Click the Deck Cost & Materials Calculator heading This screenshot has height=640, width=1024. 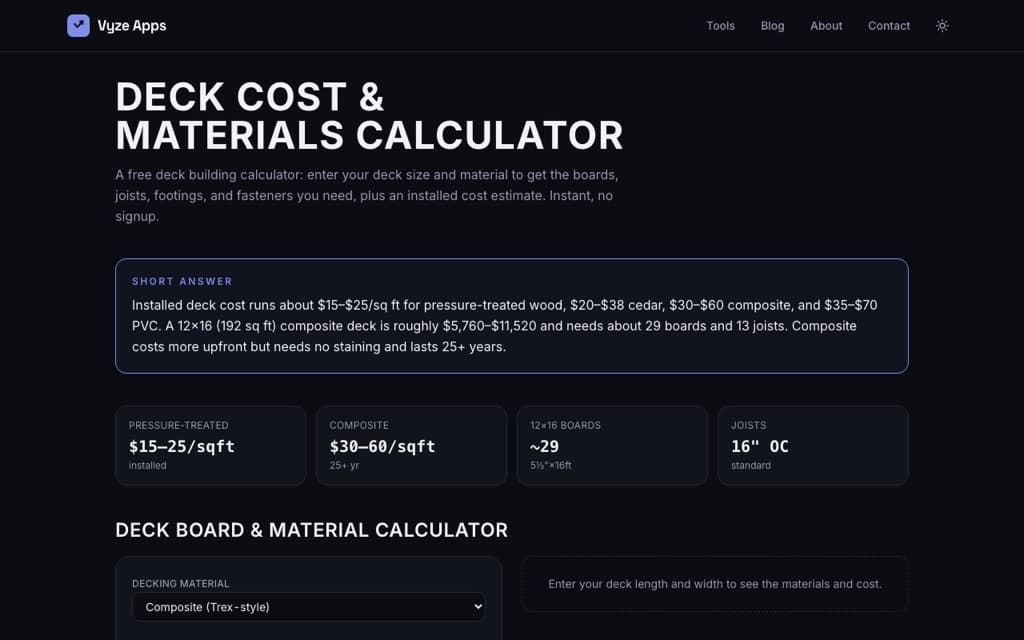pyautogui.click(x=369, y=116)
